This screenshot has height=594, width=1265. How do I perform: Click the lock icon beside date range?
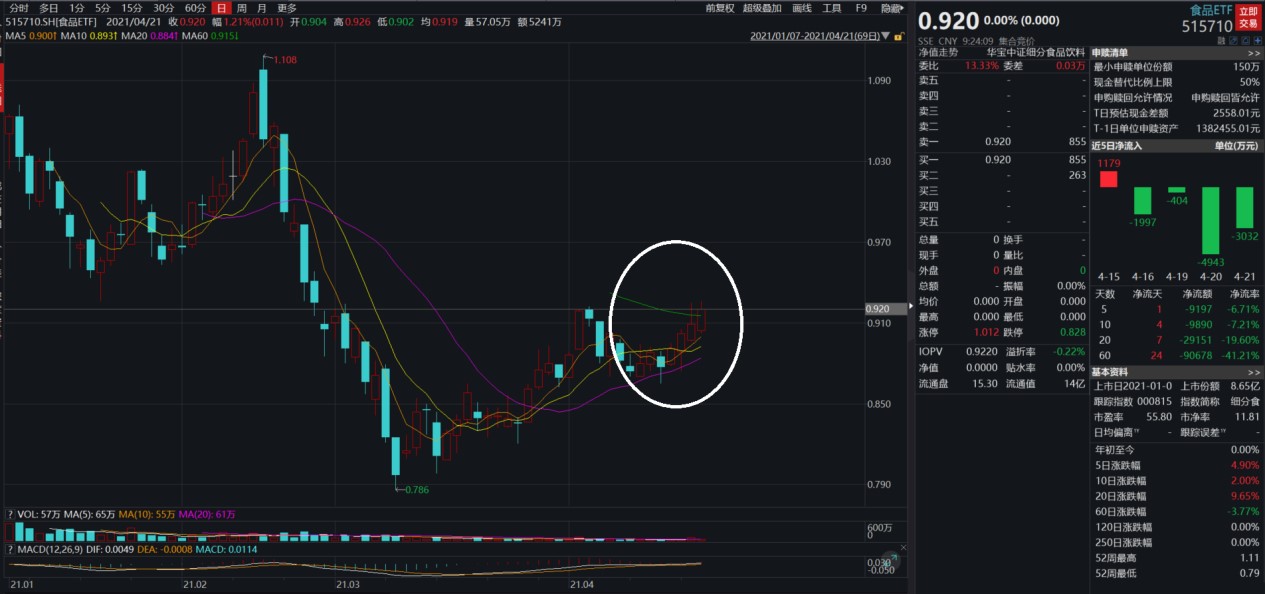pos(898,37)
